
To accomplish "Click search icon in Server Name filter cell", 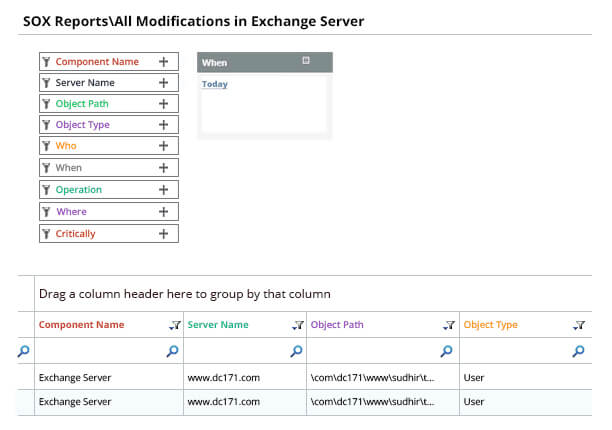I will pos(297,351).
